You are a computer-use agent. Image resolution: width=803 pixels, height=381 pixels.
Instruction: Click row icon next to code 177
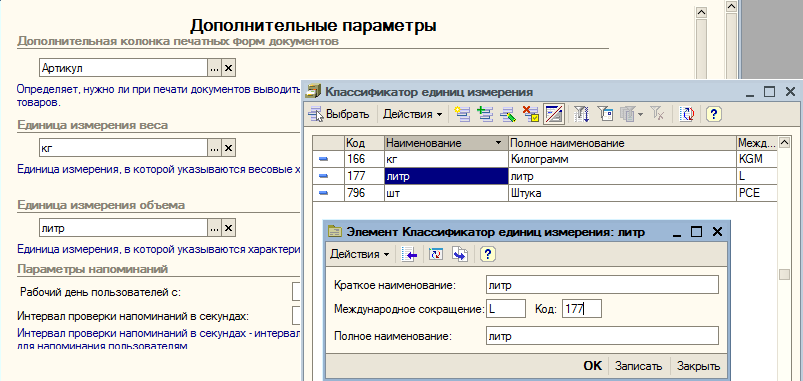pyautogui.click(x=324, y=176)
